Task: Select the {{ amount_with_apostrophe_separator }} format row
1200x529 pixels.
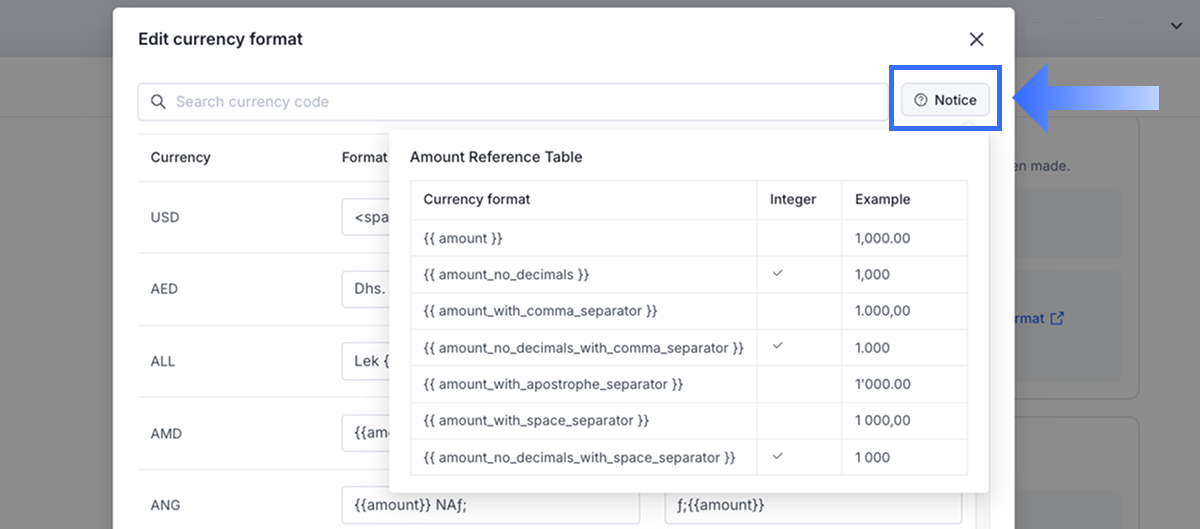Action: point(553,384)
